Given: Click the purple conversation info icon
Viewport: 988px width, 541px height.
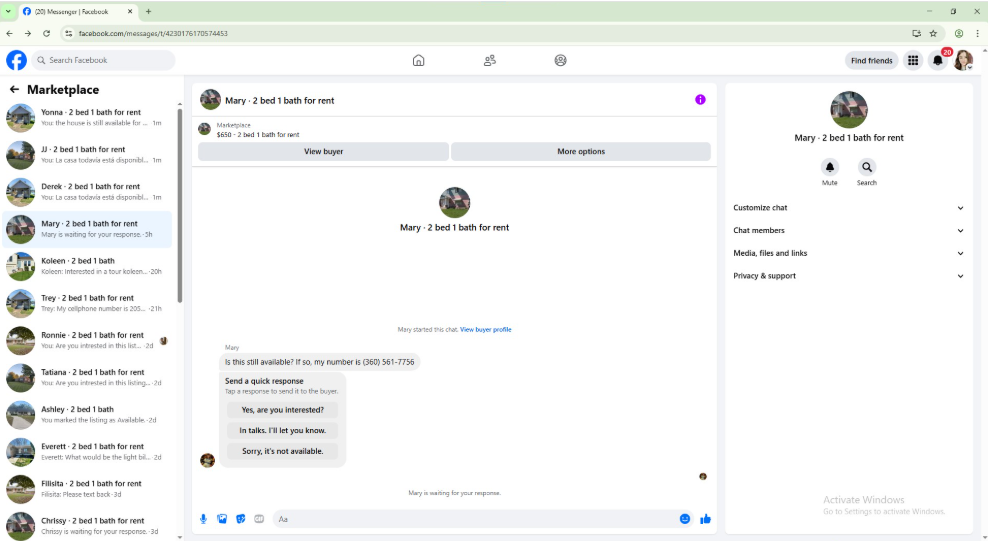Looking at the screenshot, I should (x=700, y=100).
